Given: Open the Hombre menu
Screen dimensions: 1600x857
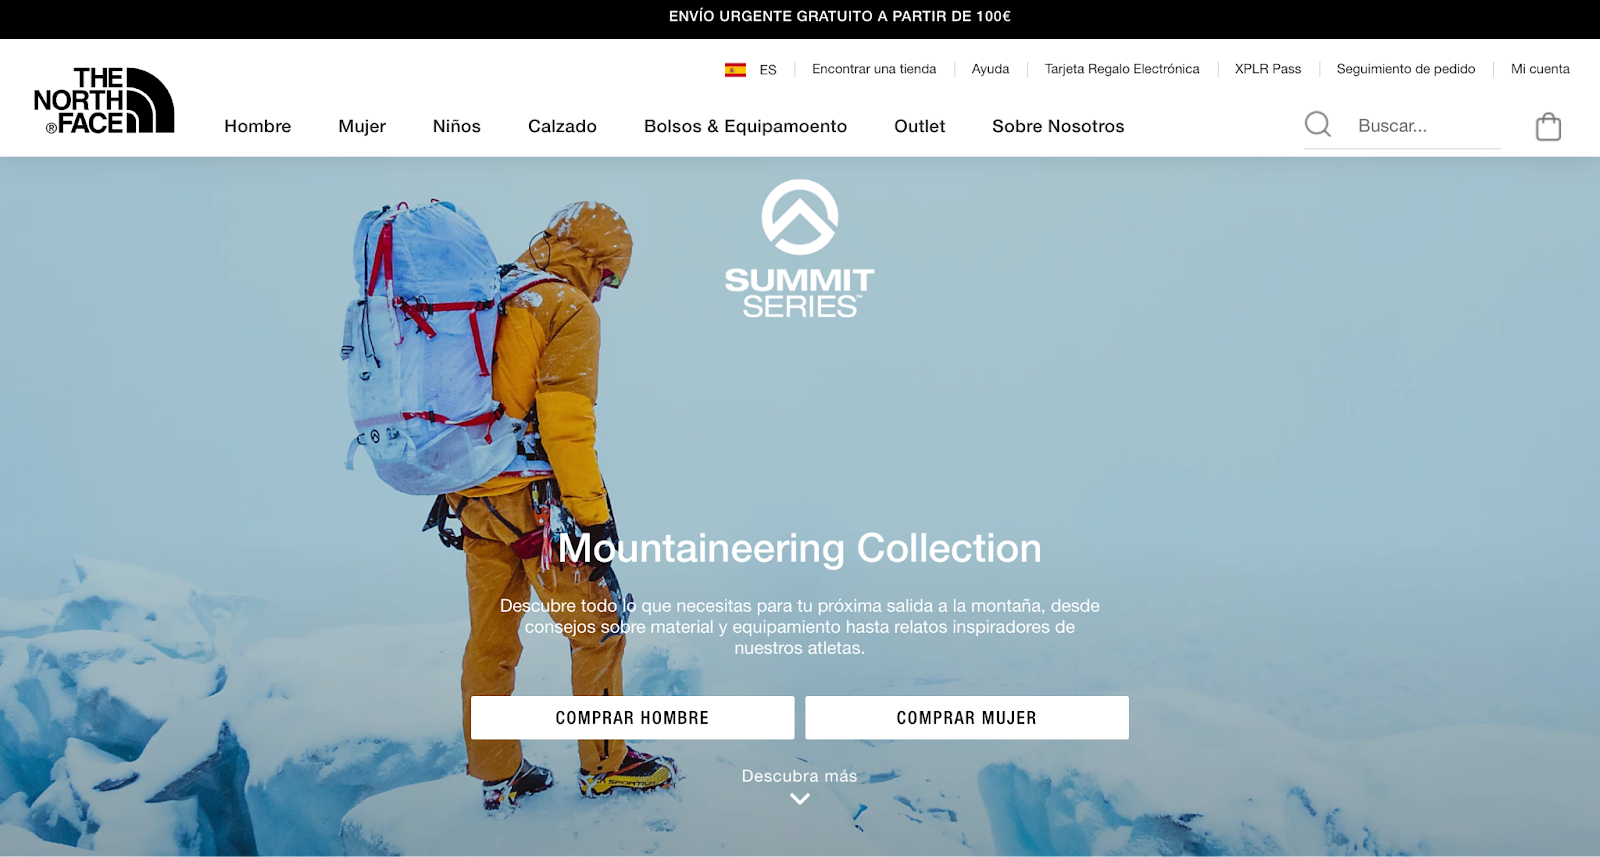Looking at the screenshot, I should coord(258,126).
